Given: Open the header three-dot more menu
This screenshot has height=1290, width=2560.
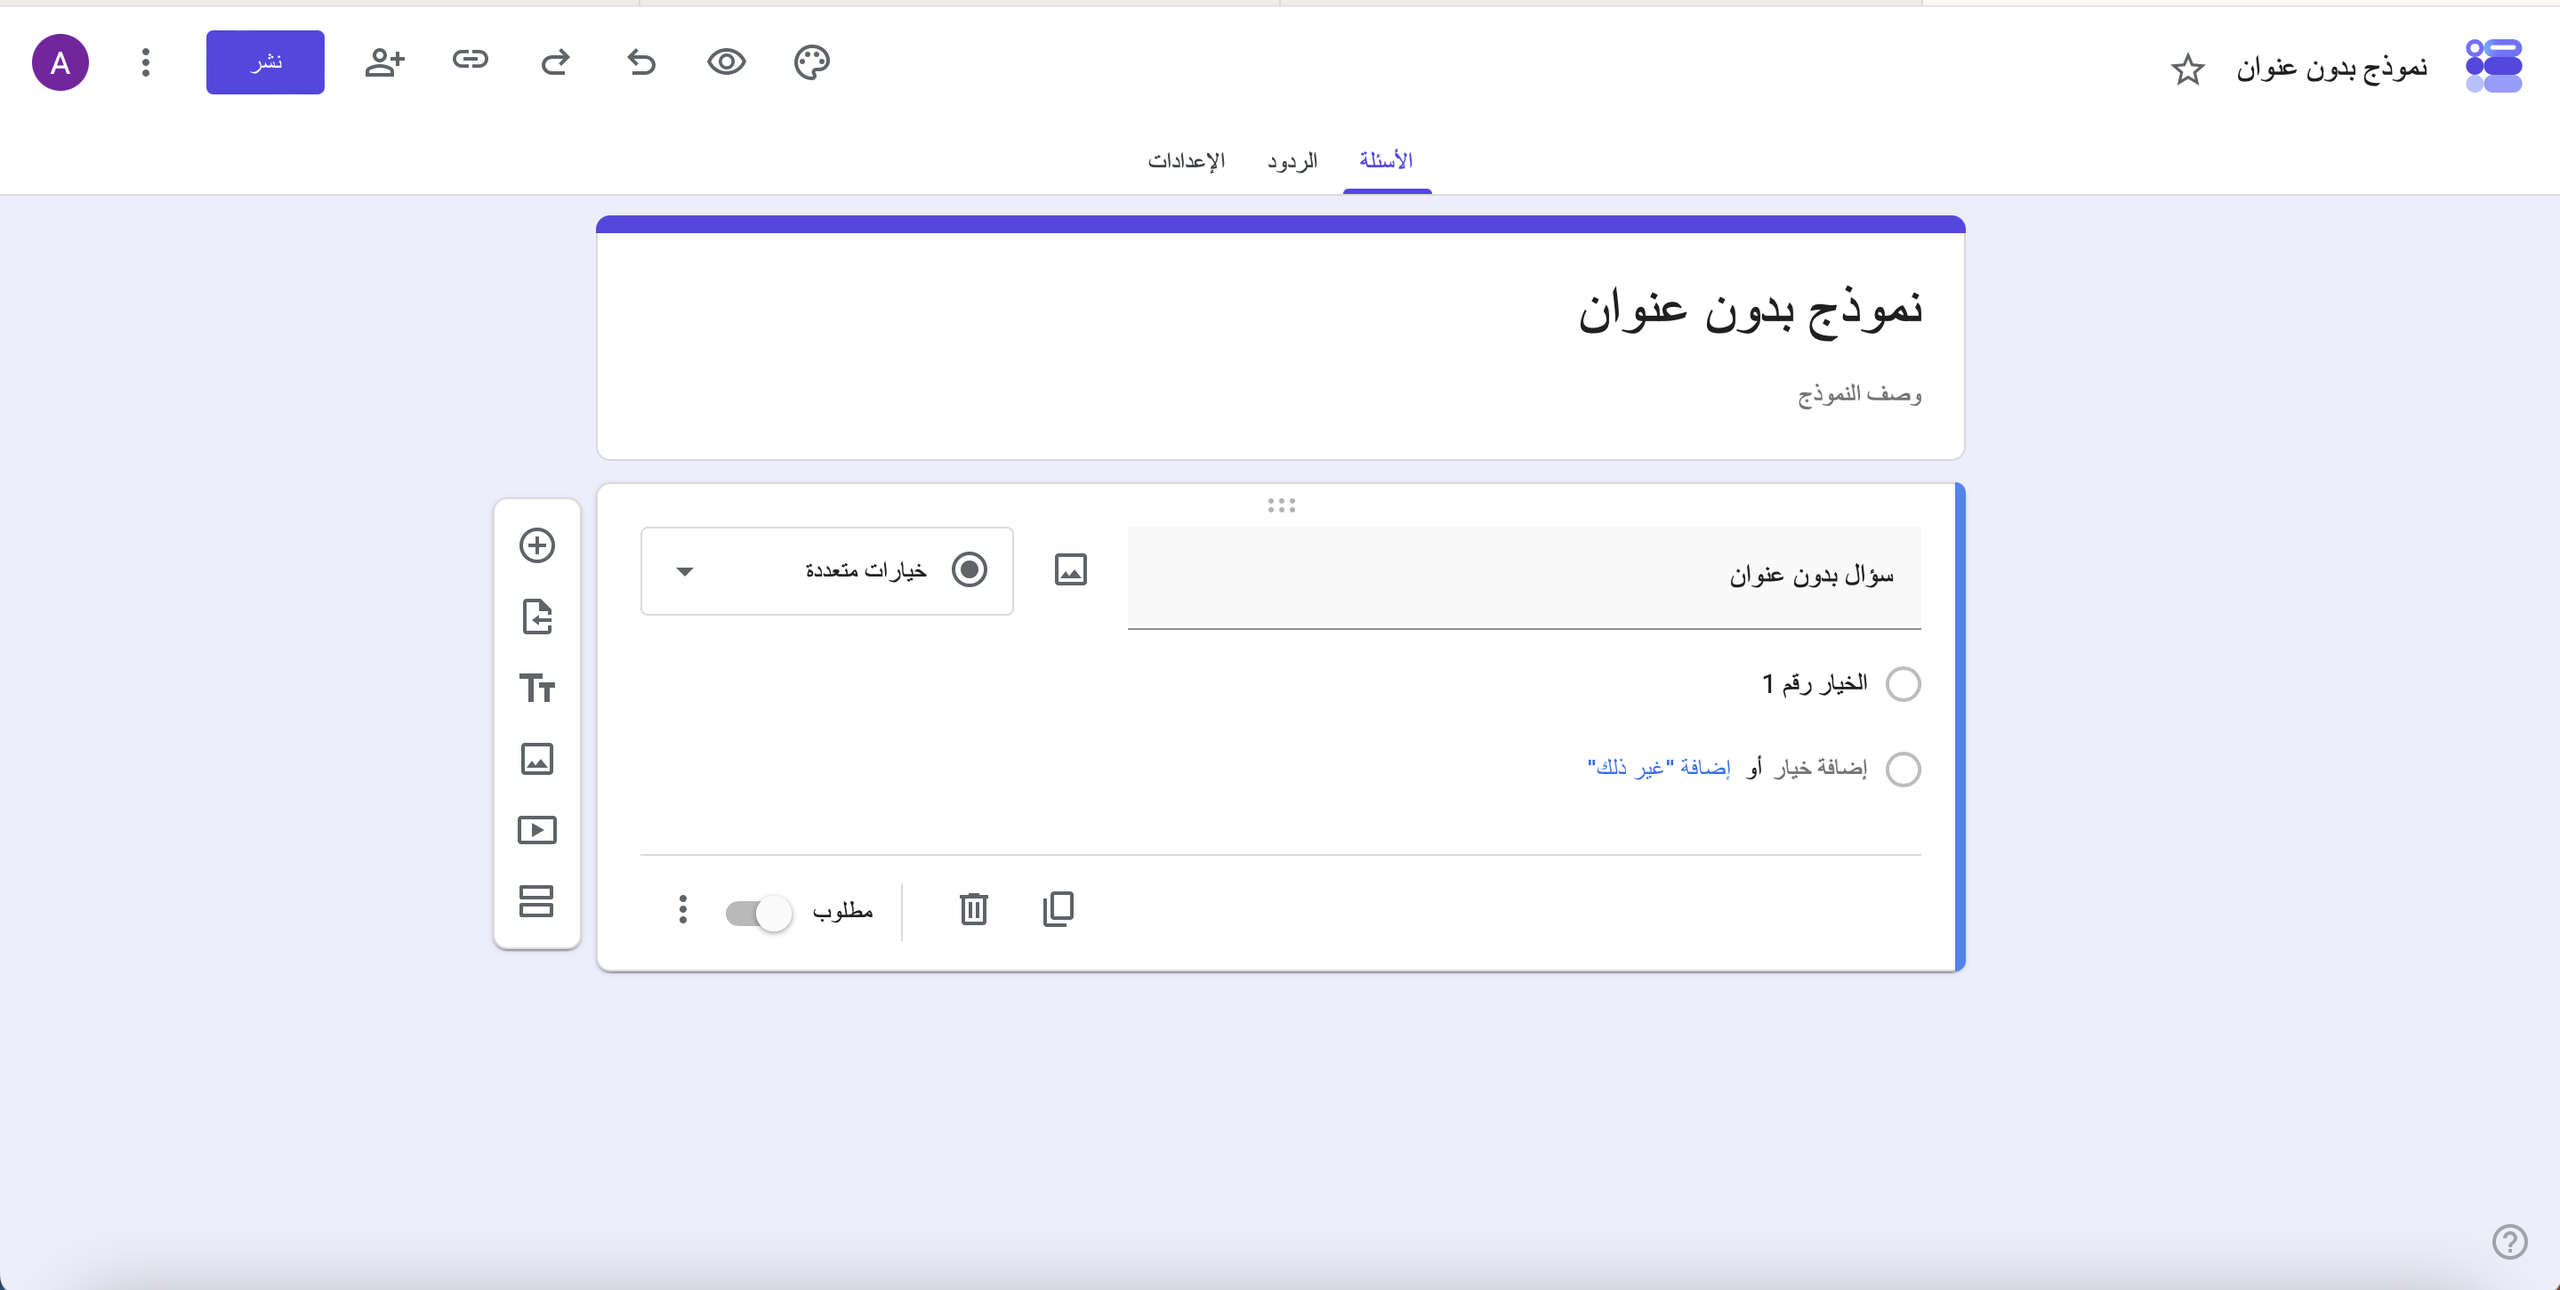Looking at the screenshot, I should point(146,62).
